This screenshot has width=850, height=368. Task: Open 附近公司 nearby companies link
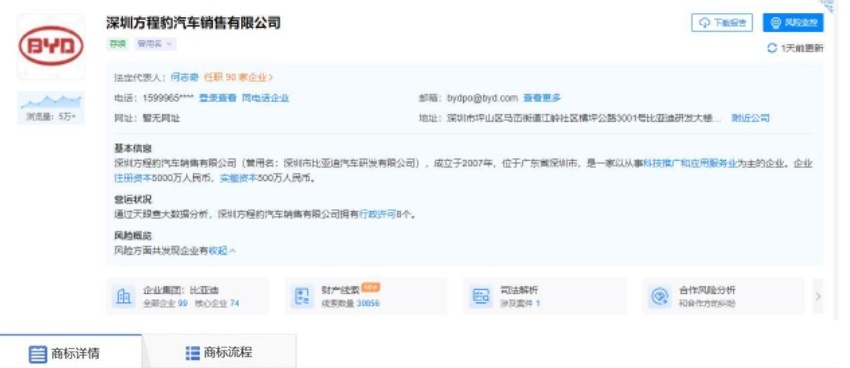pyautogui.click(x=750, y=118)
